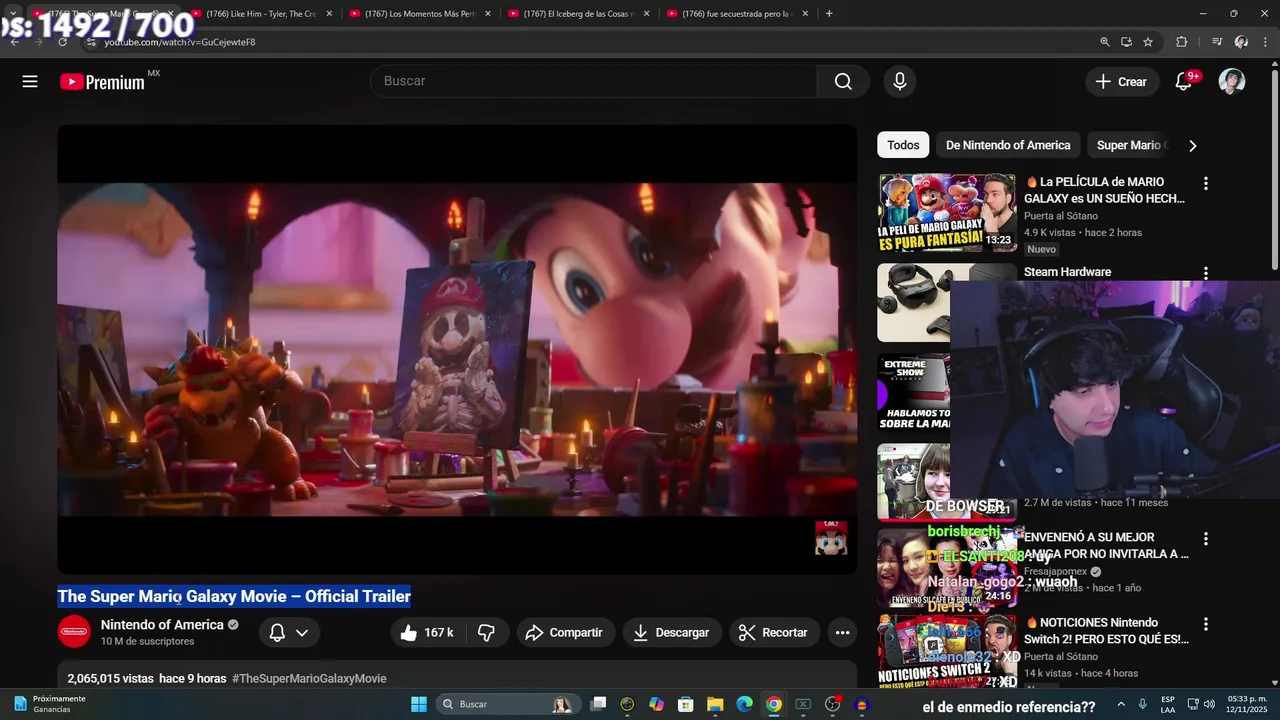The image size is (1280, 720).
Task: Open Chrome extensions puzzle icon
Action: [1182, 42]
